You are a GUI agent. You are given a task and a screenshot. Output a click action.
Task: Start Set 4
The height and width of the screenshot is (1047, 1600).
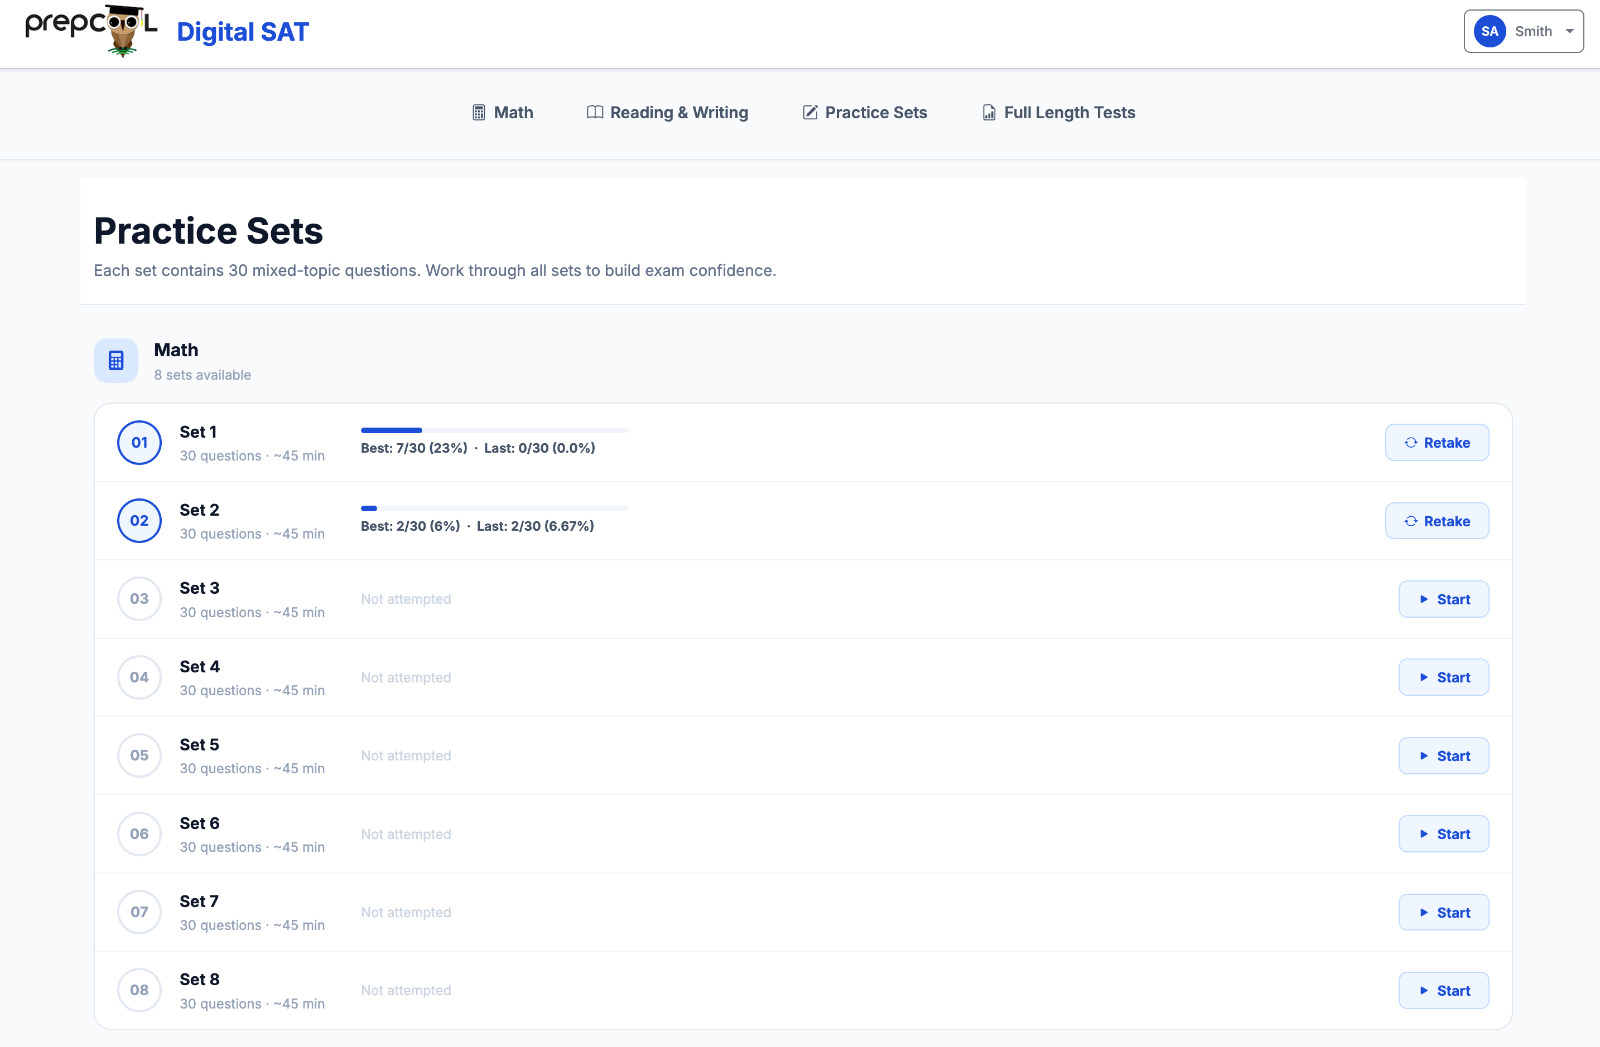point(1444,677)
